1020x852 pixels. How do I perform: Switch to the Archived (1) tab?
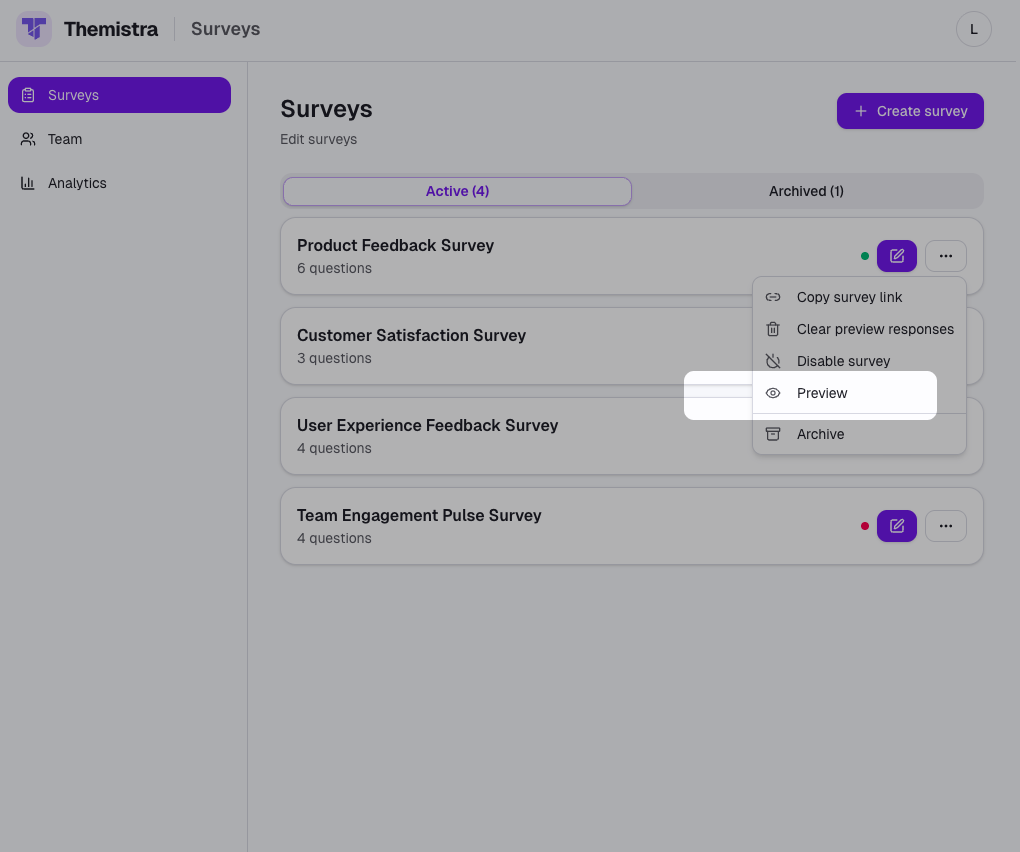tap(806, 191)
